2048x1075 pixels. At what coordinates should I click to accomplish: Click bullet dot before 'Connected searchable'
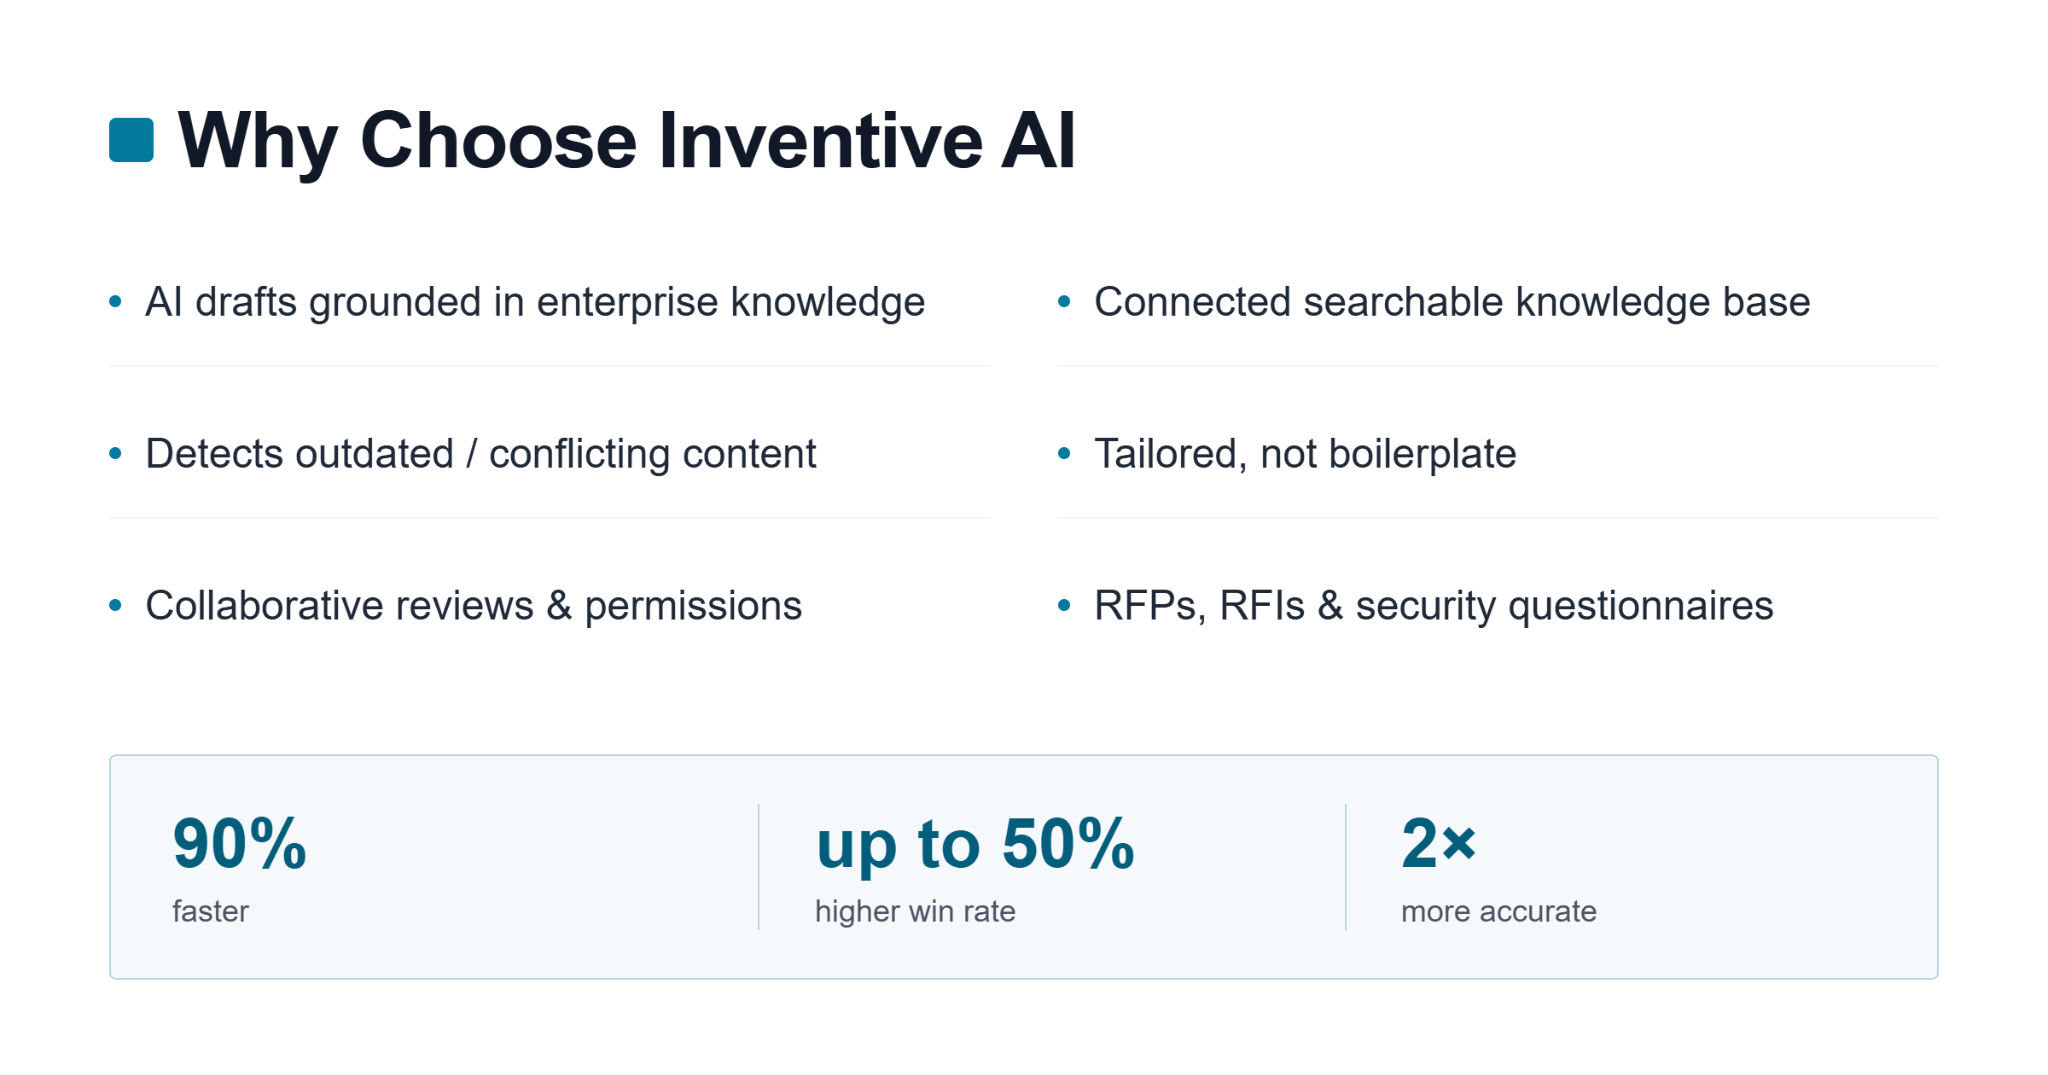[1064, 301]
